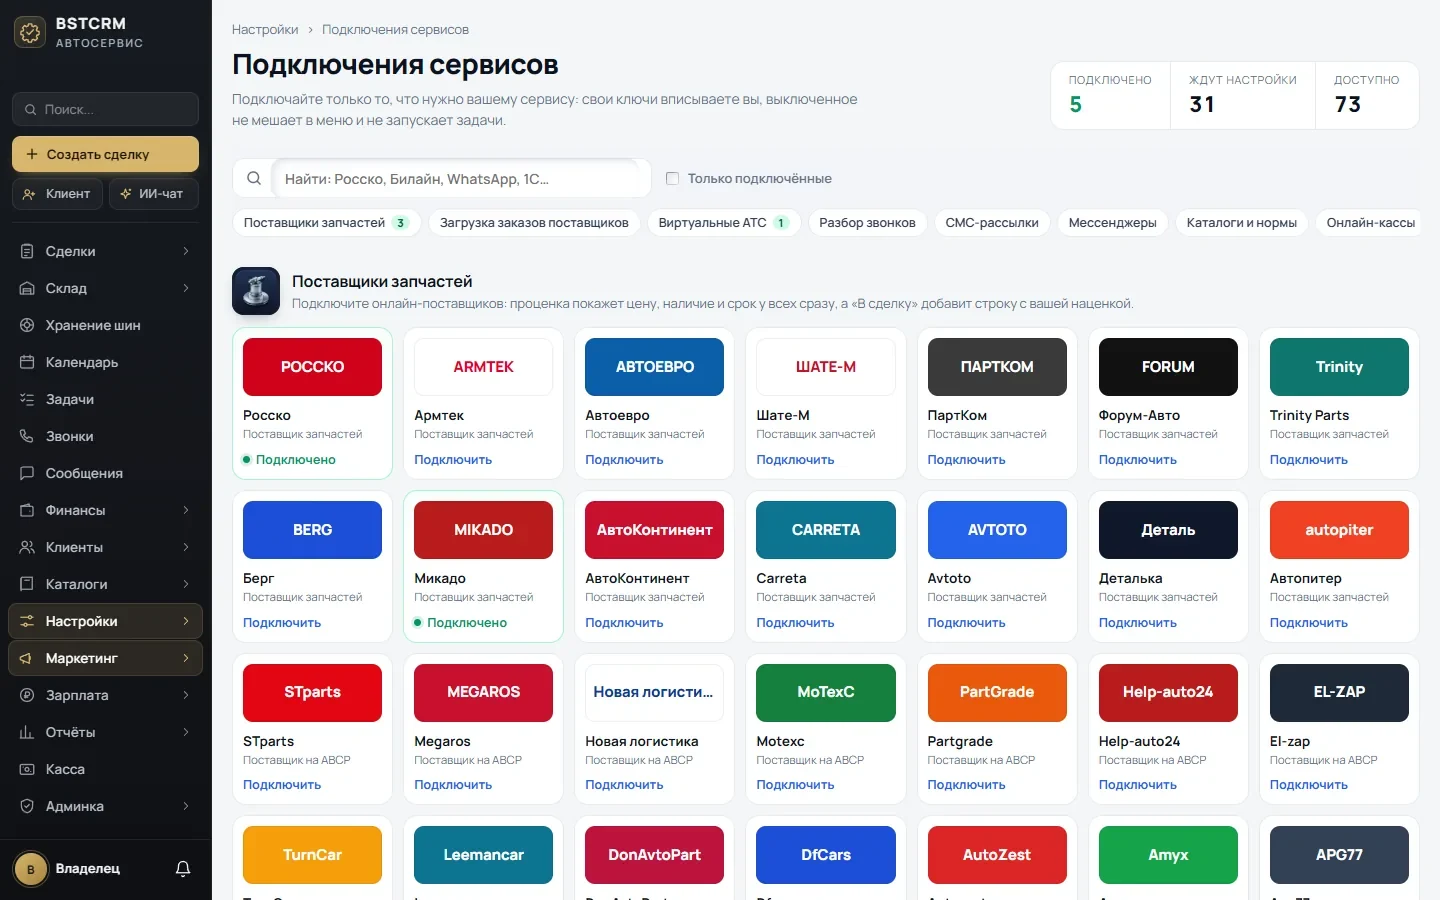Select the СМС-рассылки filter tab
Screen dimensions: 1440x900
(992, 223)
